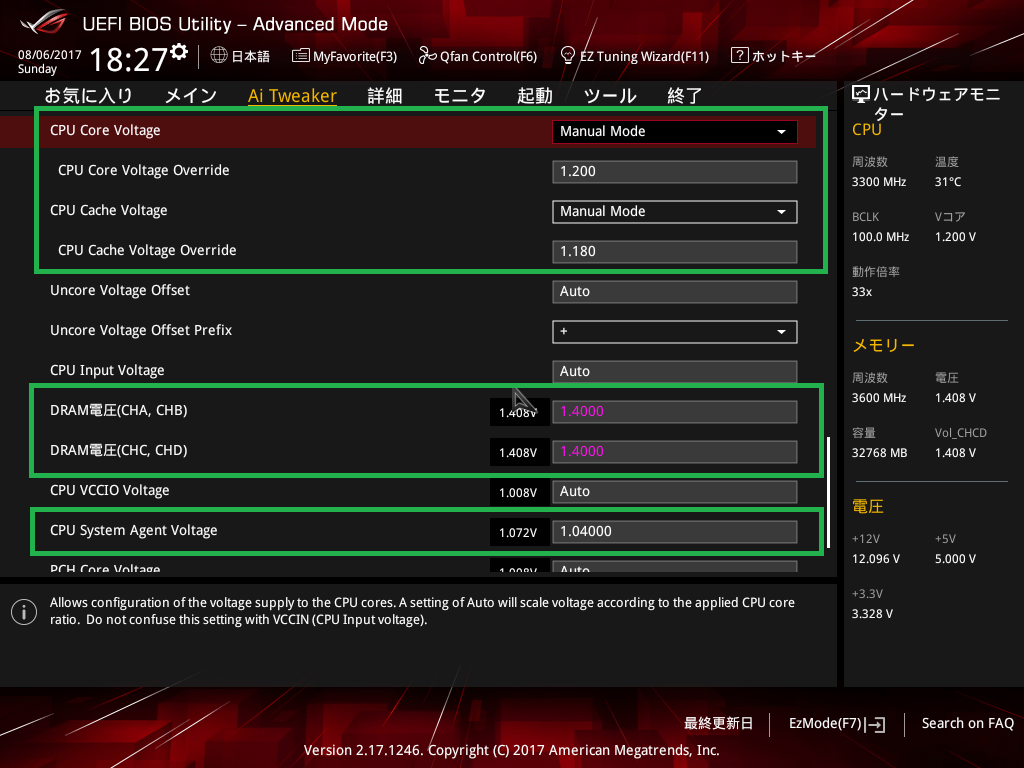1024x768 pixels.
Task: Click the CPU Core Voltage Override field
Action: pos(675,172)
